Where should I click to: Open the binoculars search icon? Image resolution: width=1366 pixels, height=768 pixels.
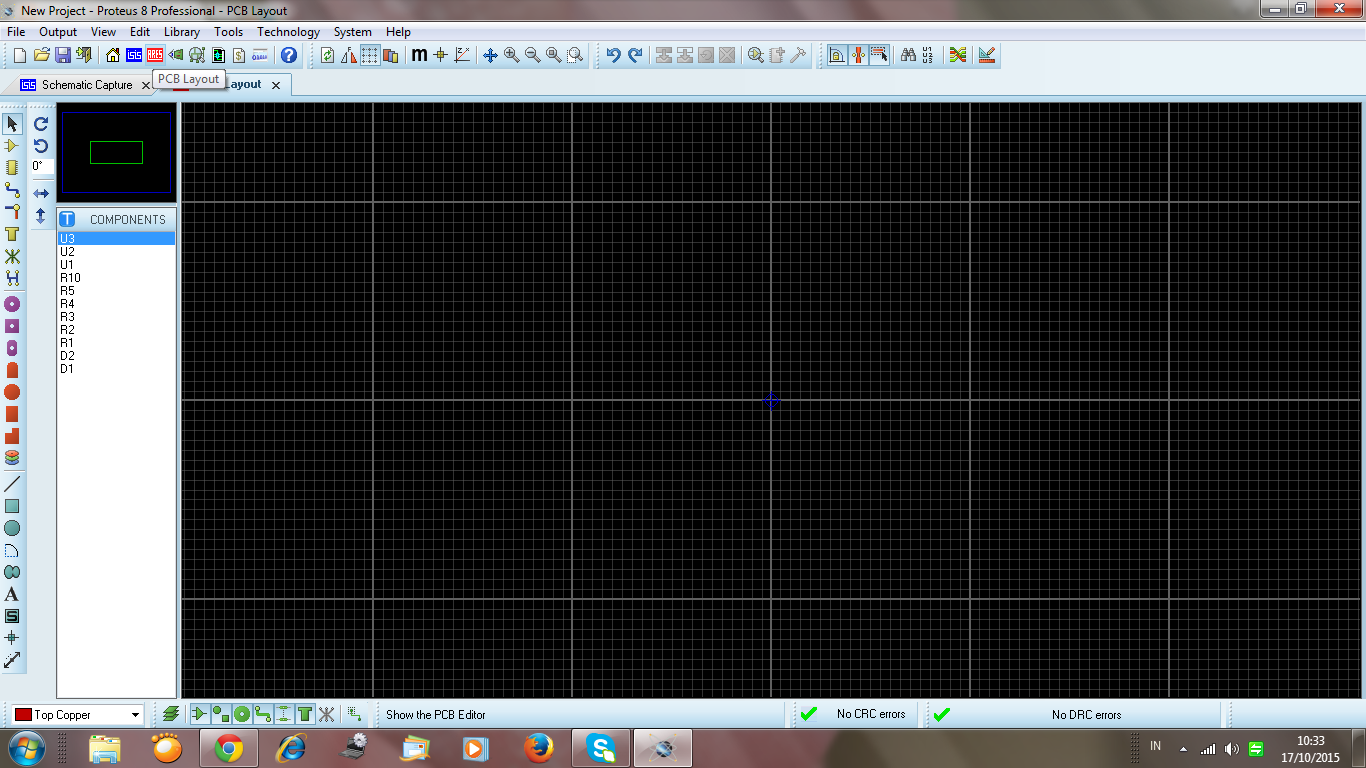pos(908,55)
